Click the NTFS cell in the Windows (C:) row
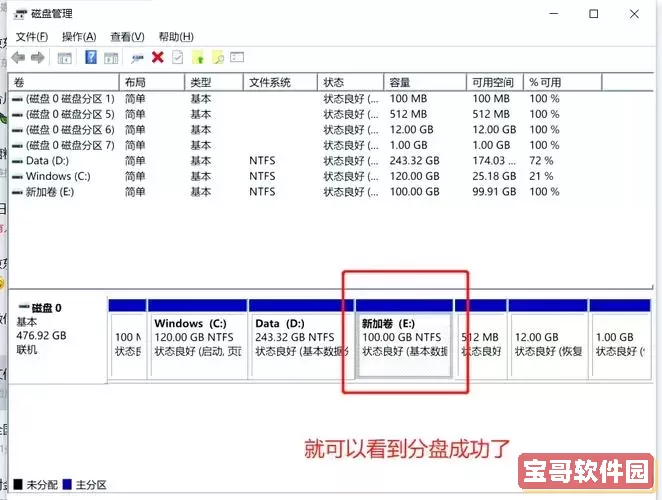Image resolution: width=662 pixels, height=500 pixels. coord(262,176)
